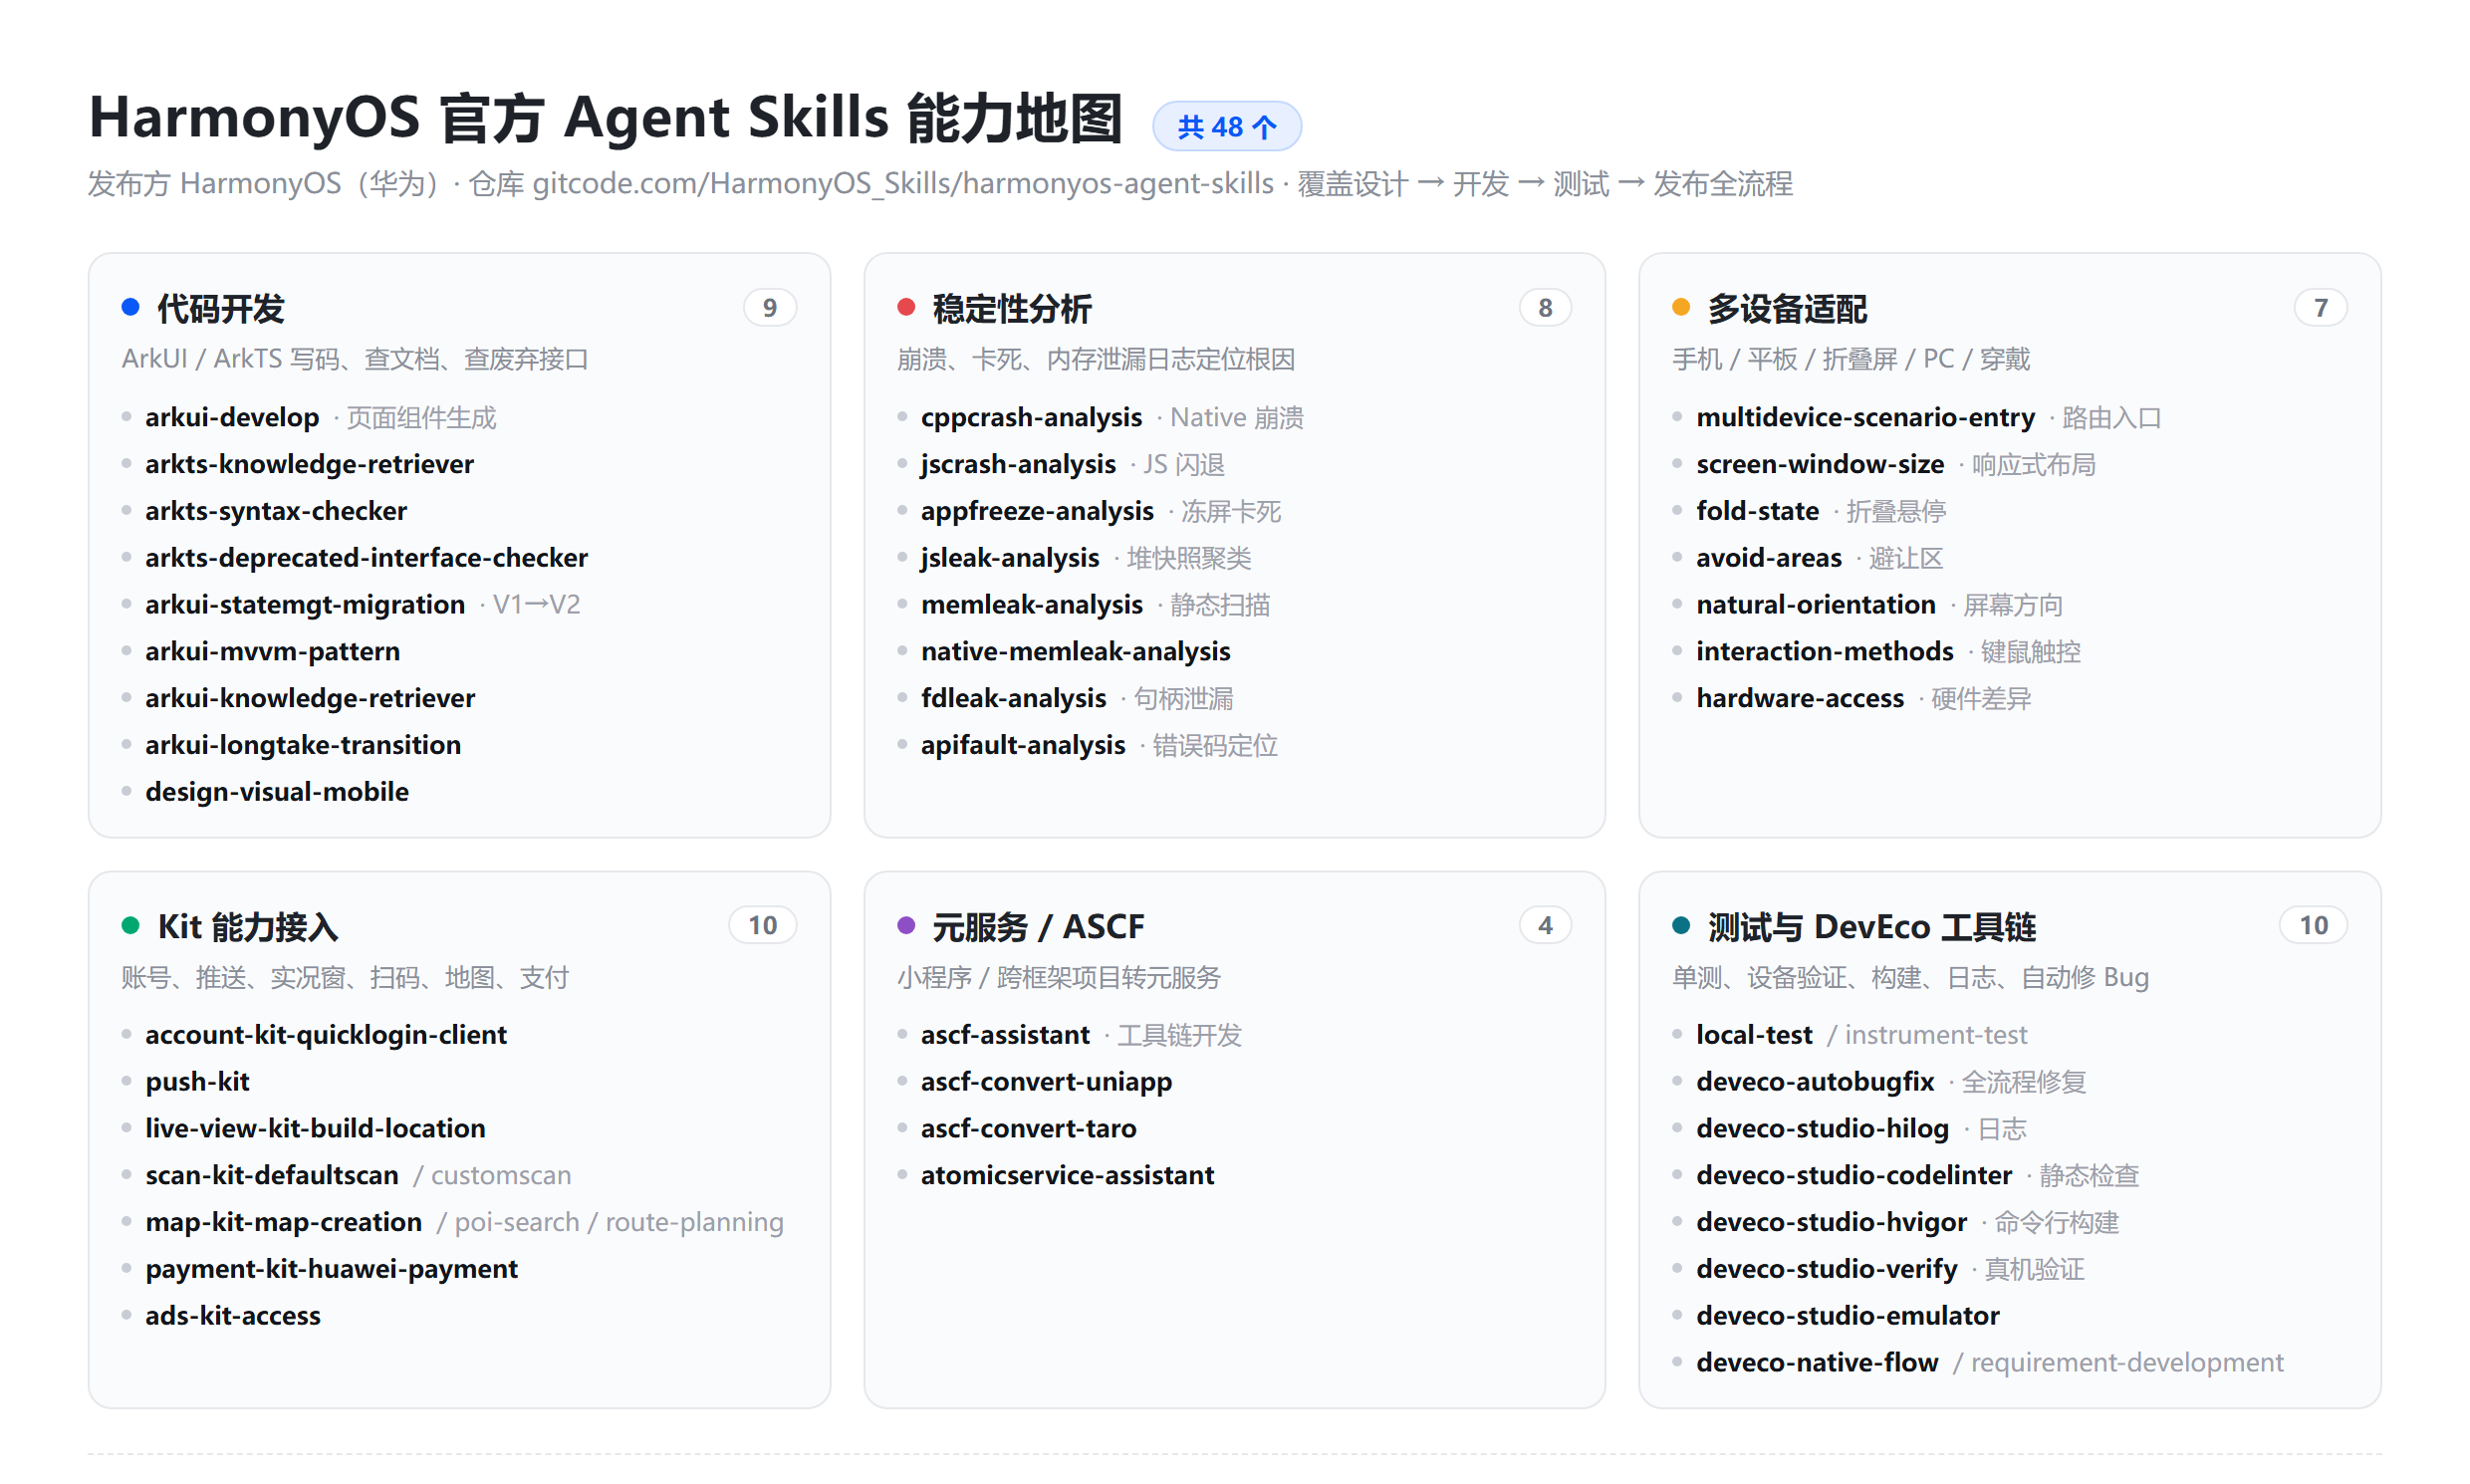Select interaction-methods entry
The height and width of the screenshot is (1484, 2470).
1825,652
